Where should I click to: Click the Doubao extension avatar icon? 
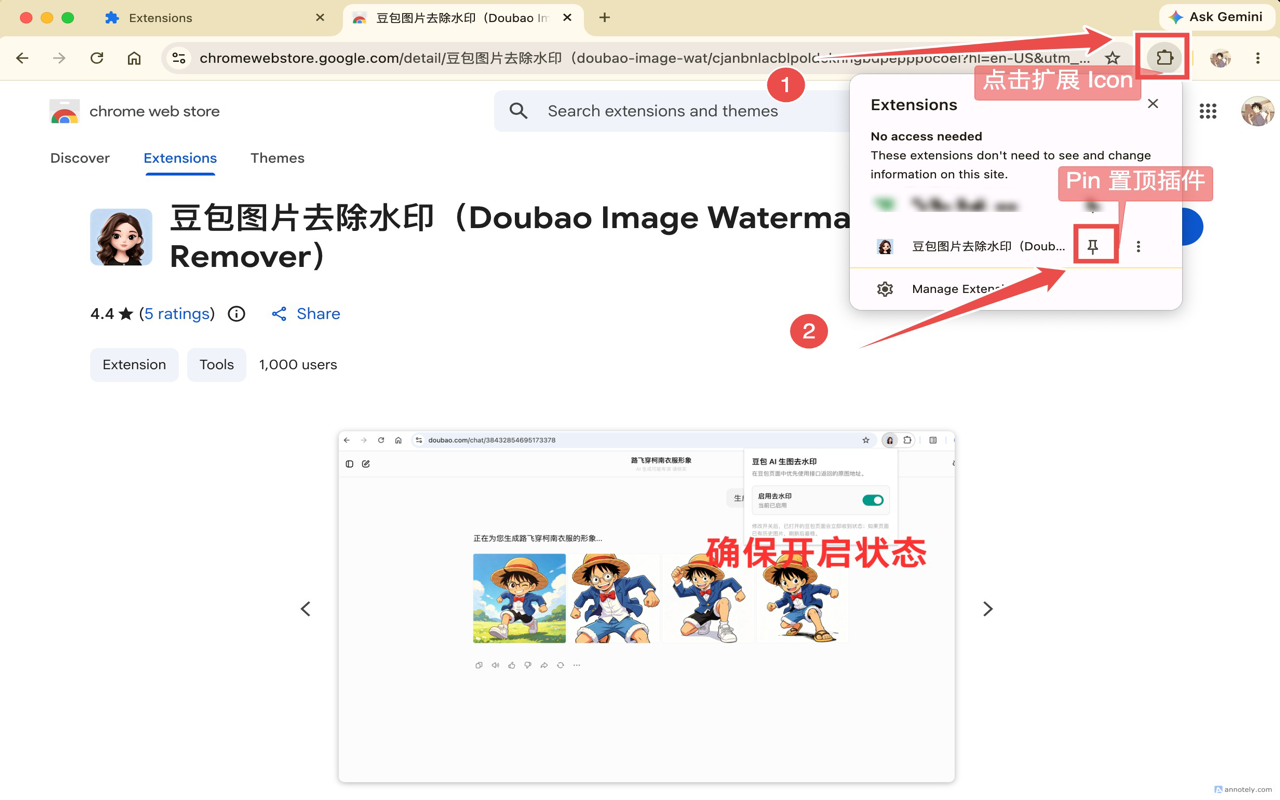point(121,237)
